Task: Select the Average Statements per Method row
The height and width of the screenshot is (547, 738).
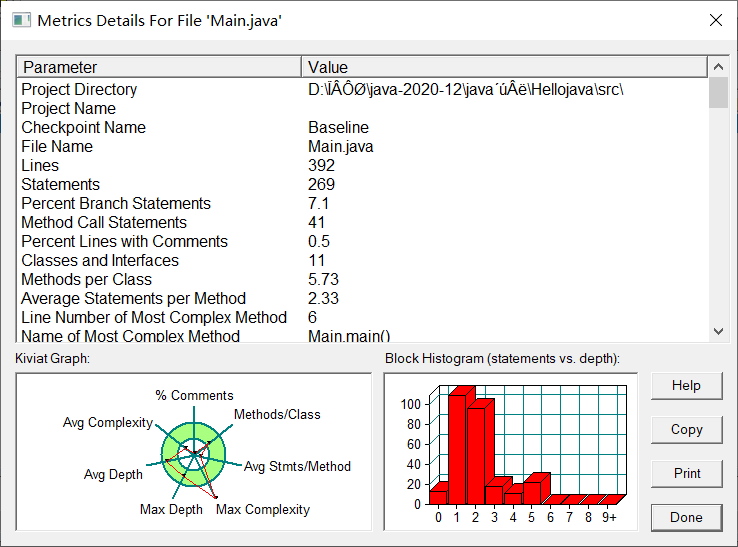Action: 362,298
